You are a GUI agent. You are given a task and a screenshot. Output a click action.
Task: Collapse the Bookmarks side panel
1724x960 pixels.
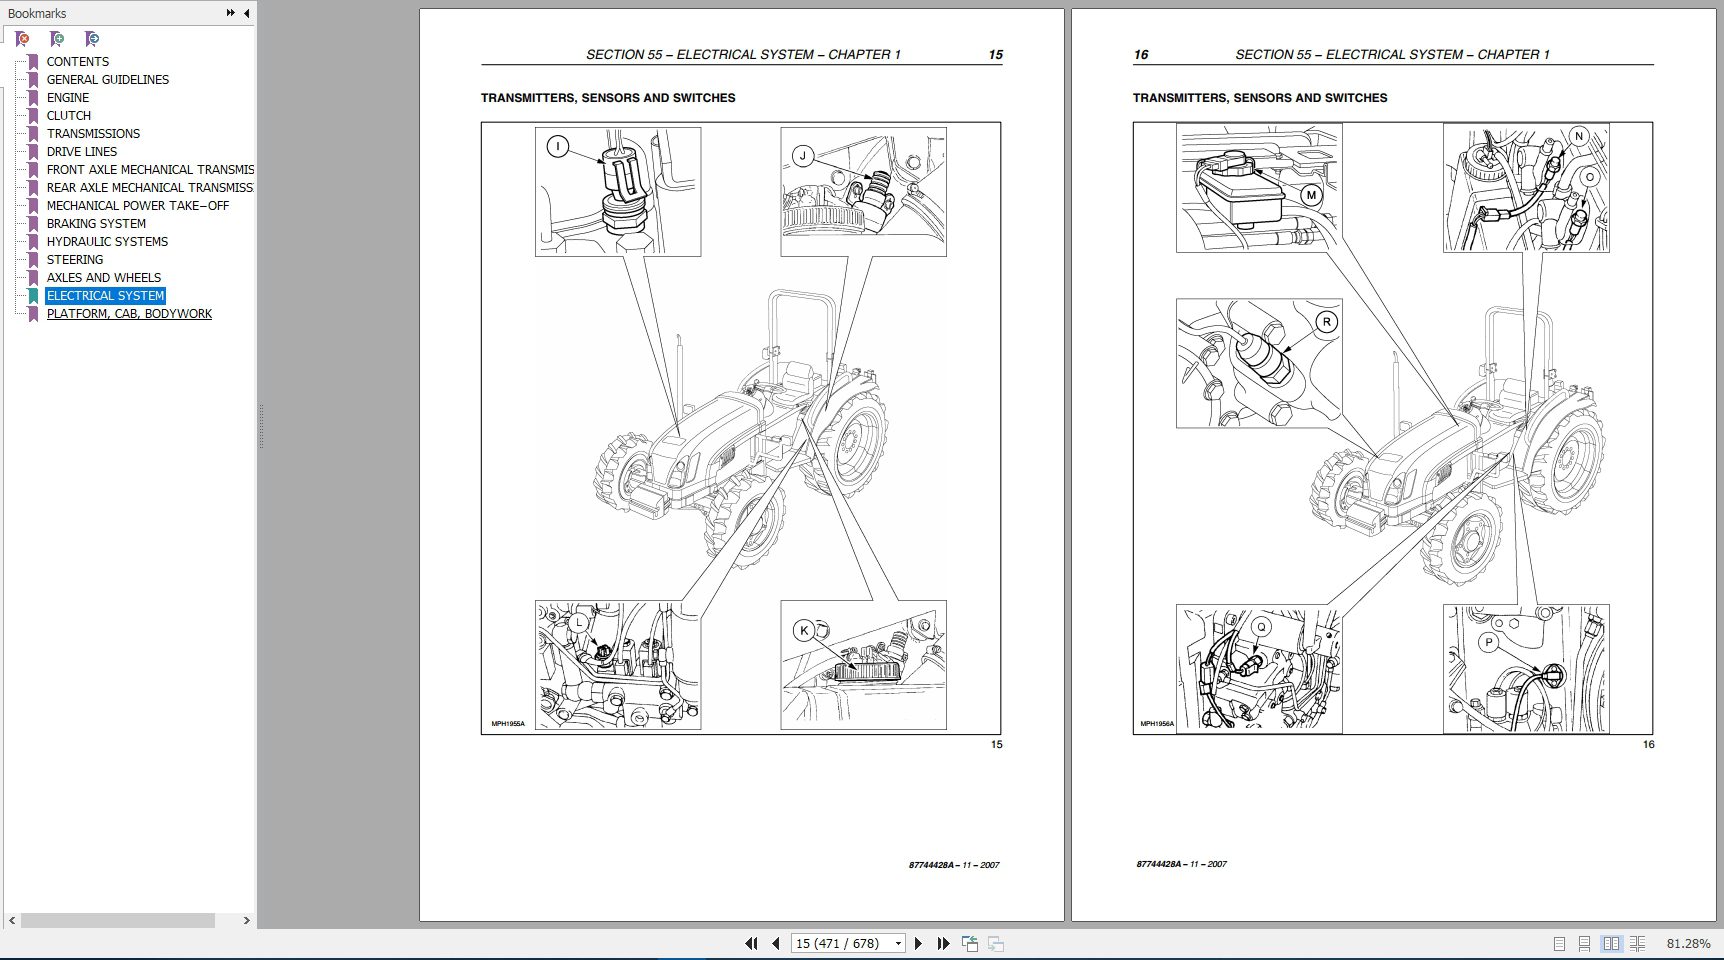(x=245, y=13)
